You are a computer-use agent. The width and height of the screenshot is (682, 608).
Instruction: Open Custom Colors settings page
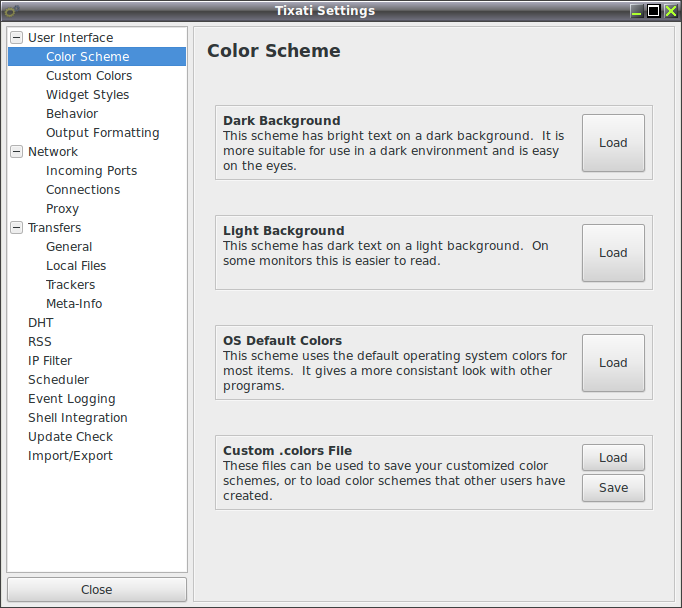[89, 76]
